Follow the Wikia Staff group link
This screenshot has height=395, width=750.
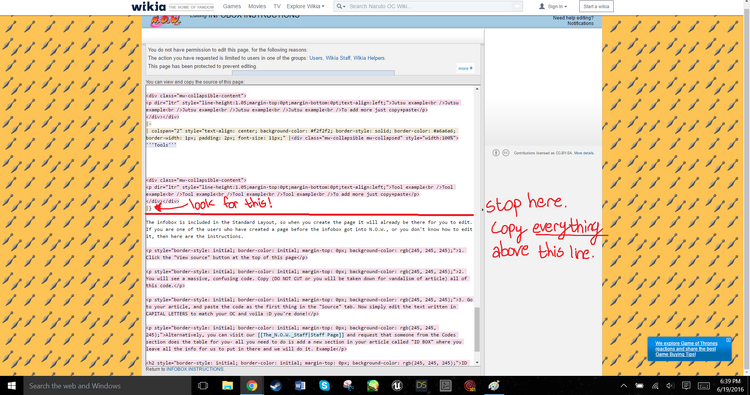[x=338, y=58]
